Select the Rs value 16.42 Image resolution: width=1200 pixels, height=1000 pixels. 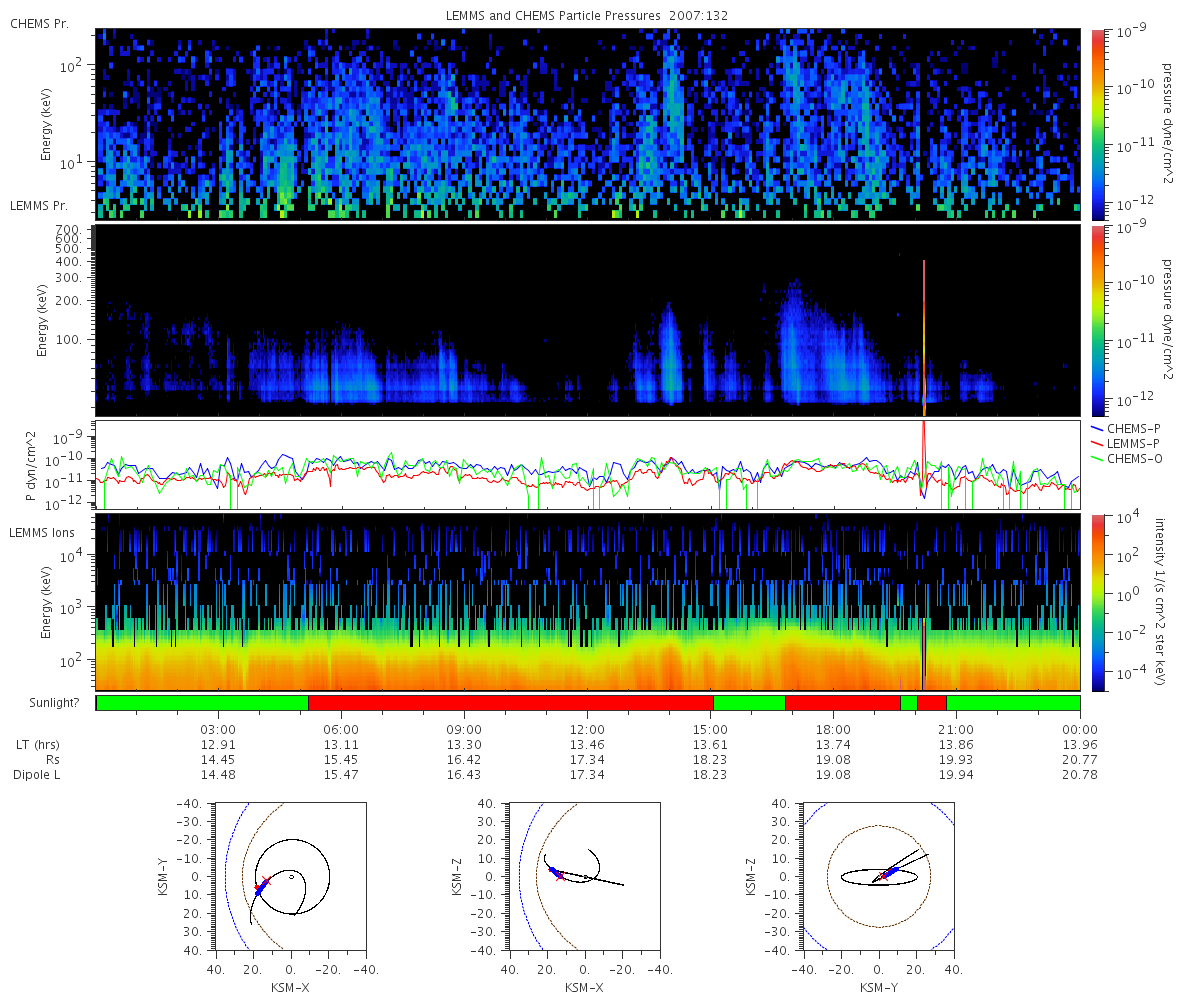[465, 760]
